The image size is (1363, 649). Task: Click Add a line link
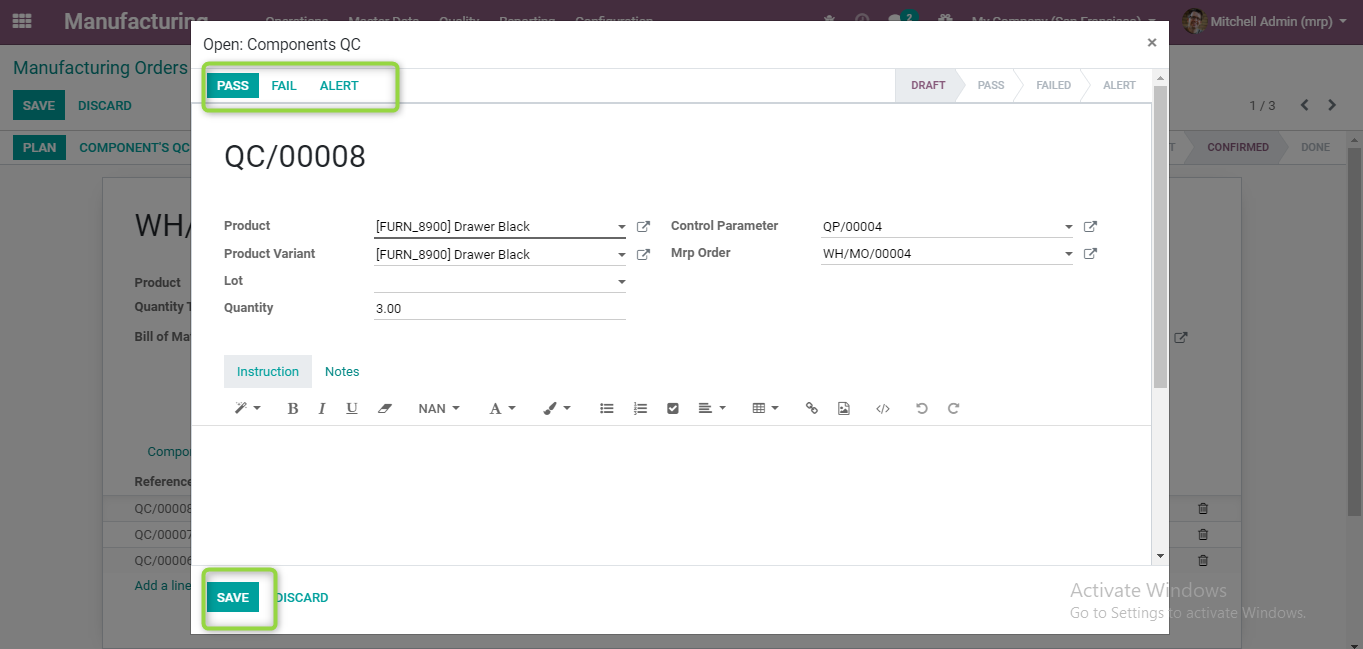[163, 585]
